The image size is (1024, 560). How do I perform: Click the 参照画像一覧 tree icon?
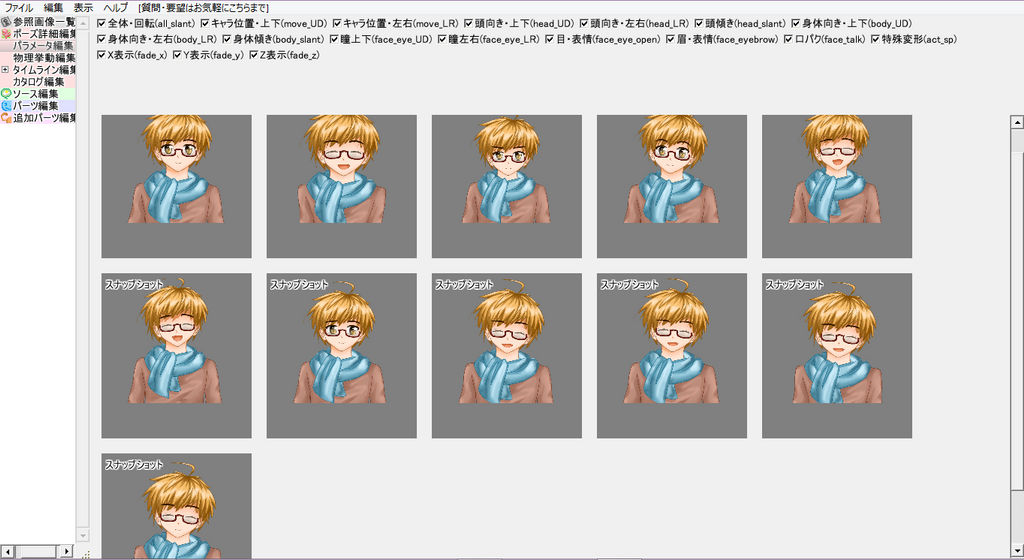[x=6, y=22]
